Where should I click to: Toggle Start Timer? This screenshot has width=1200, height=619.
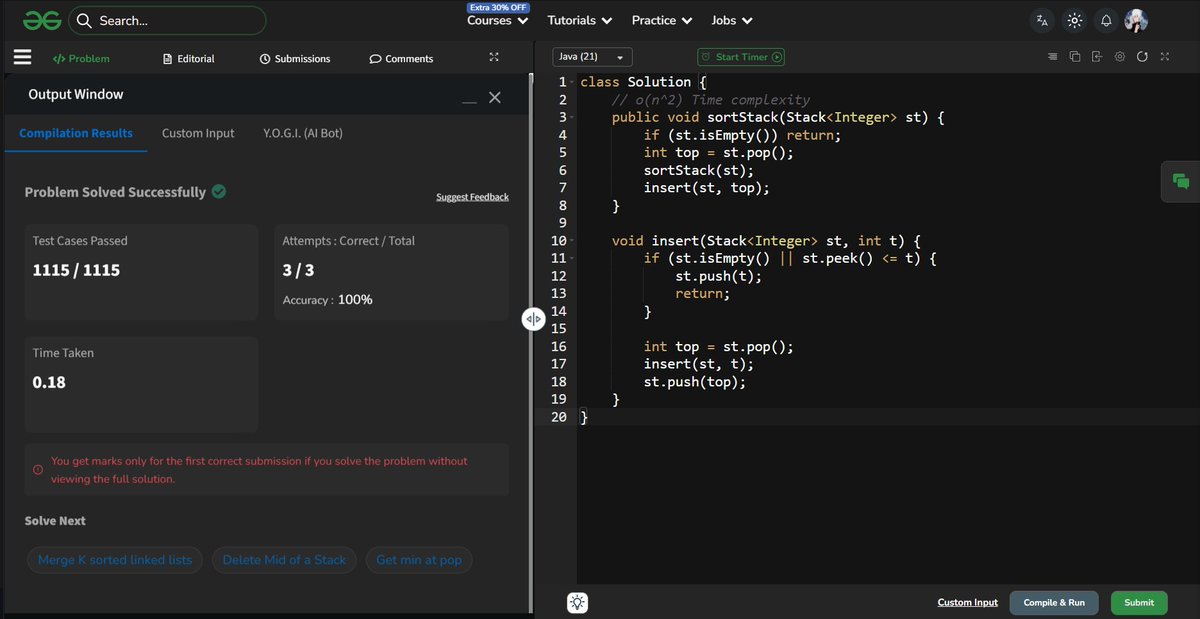pos(741,57)
